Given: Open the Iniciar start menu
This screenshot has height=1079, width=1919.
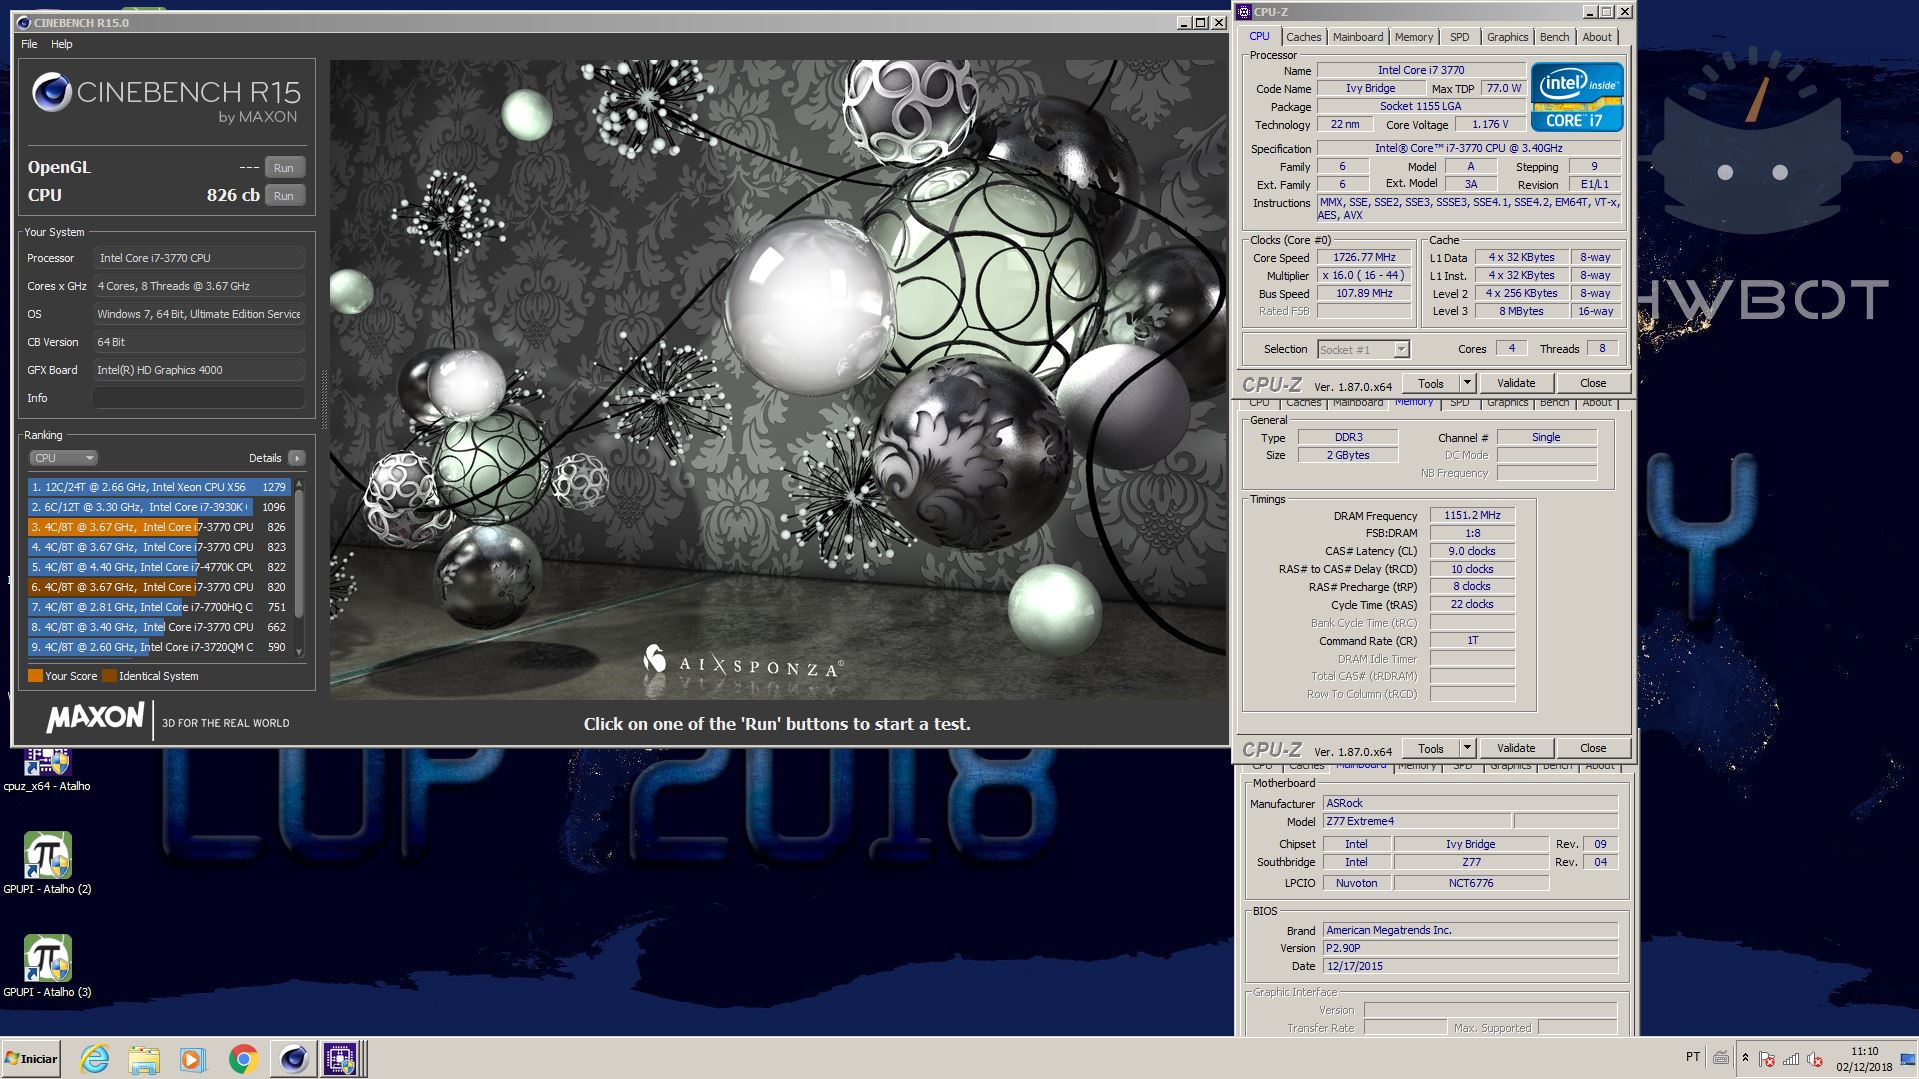Looking at the screenshot, I should click(31, 1058).
